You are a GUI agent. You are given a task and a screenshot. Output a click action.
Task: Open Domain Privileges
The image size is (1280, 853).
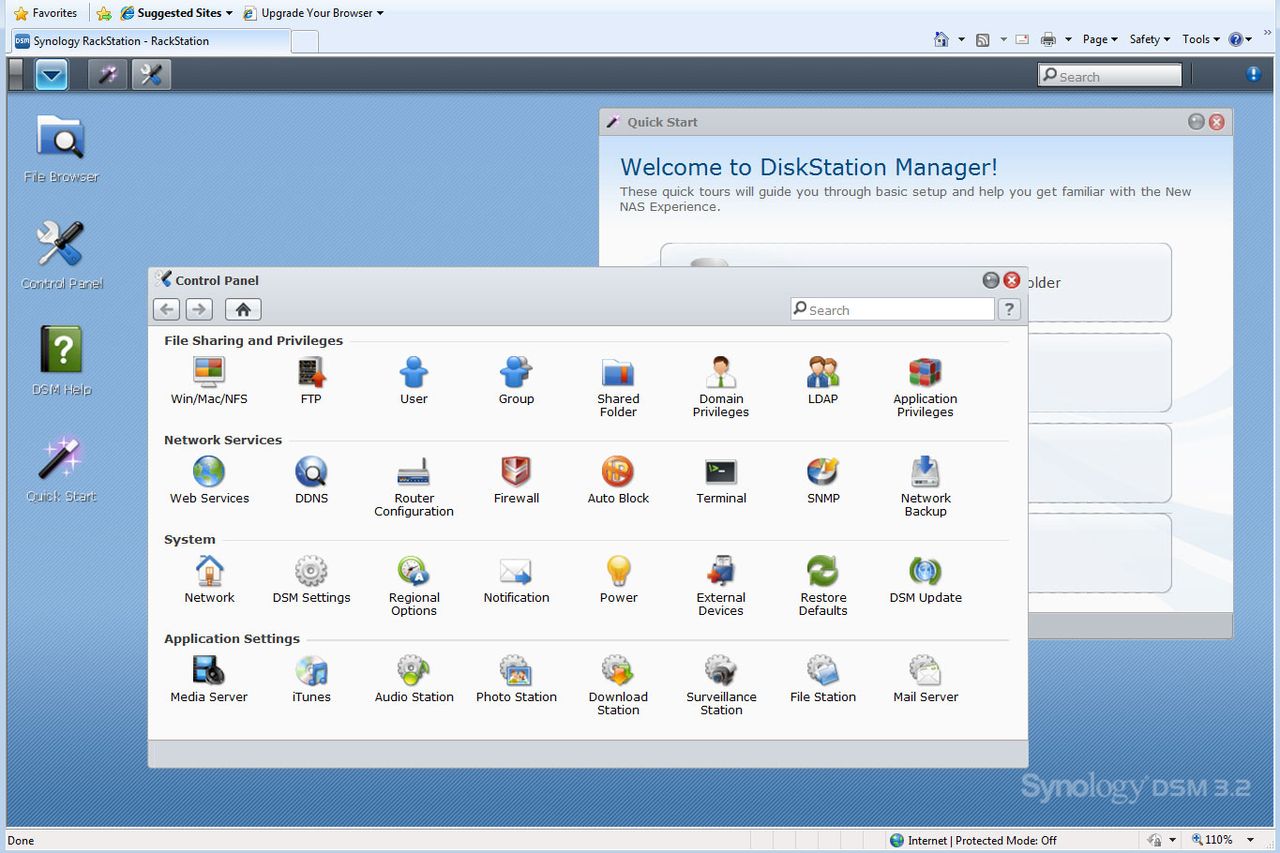(721, 387)
